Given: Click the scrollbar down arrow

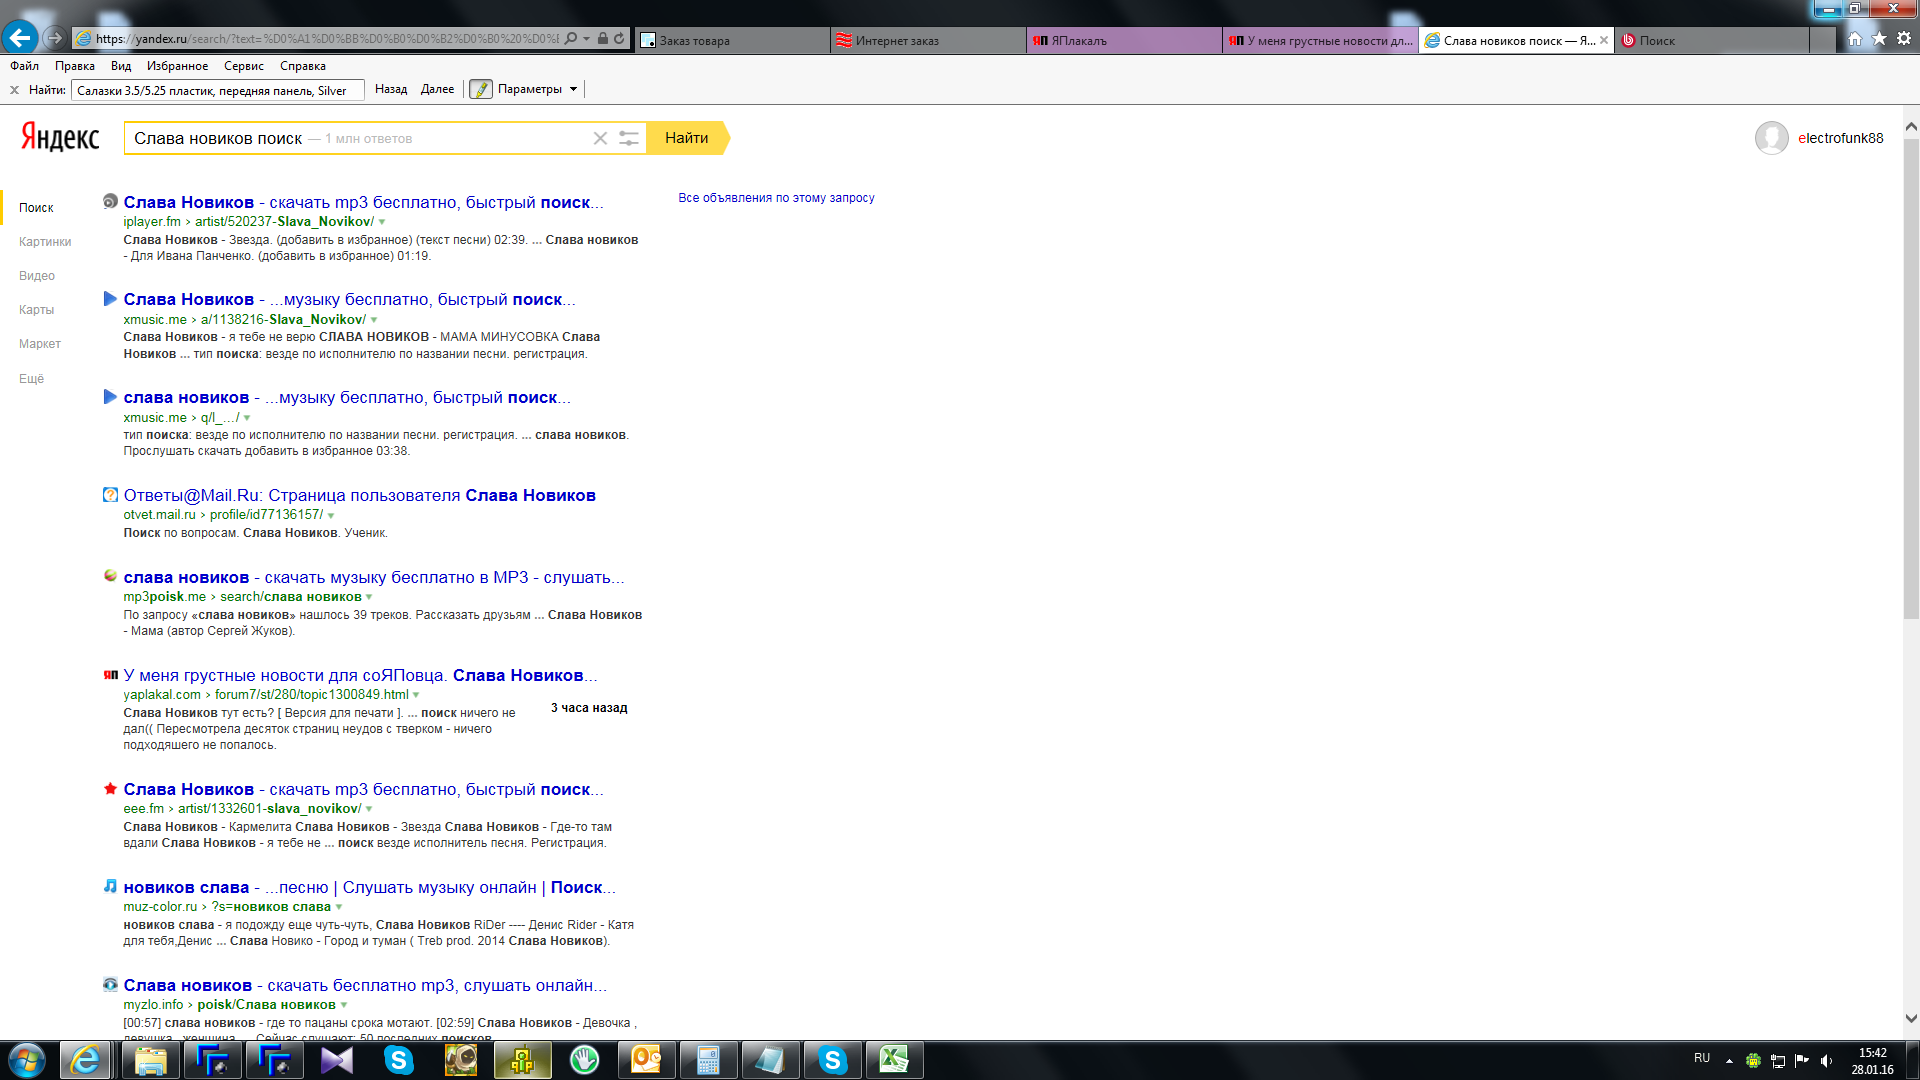Looking at the screenshot, I should point(1911,1019).
